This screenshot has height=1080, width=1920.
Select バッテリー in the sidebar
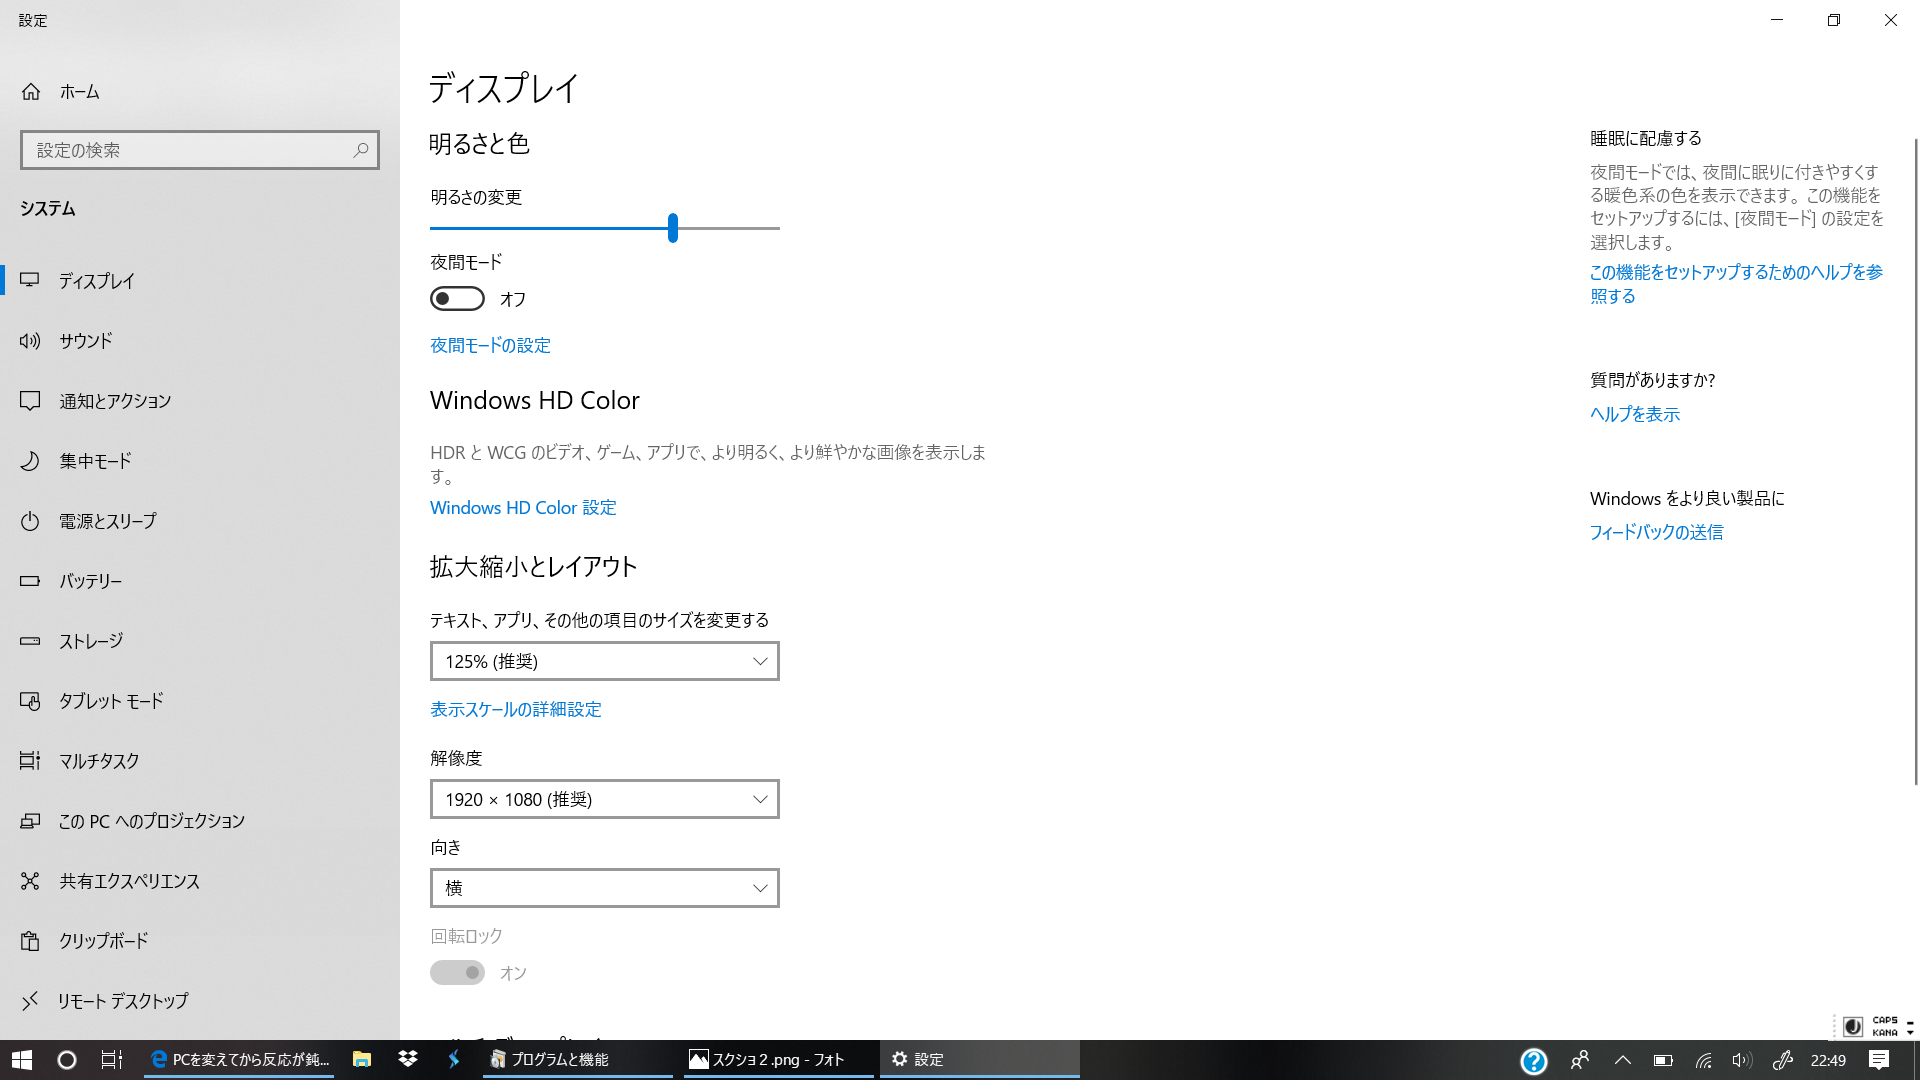[90, 581]
